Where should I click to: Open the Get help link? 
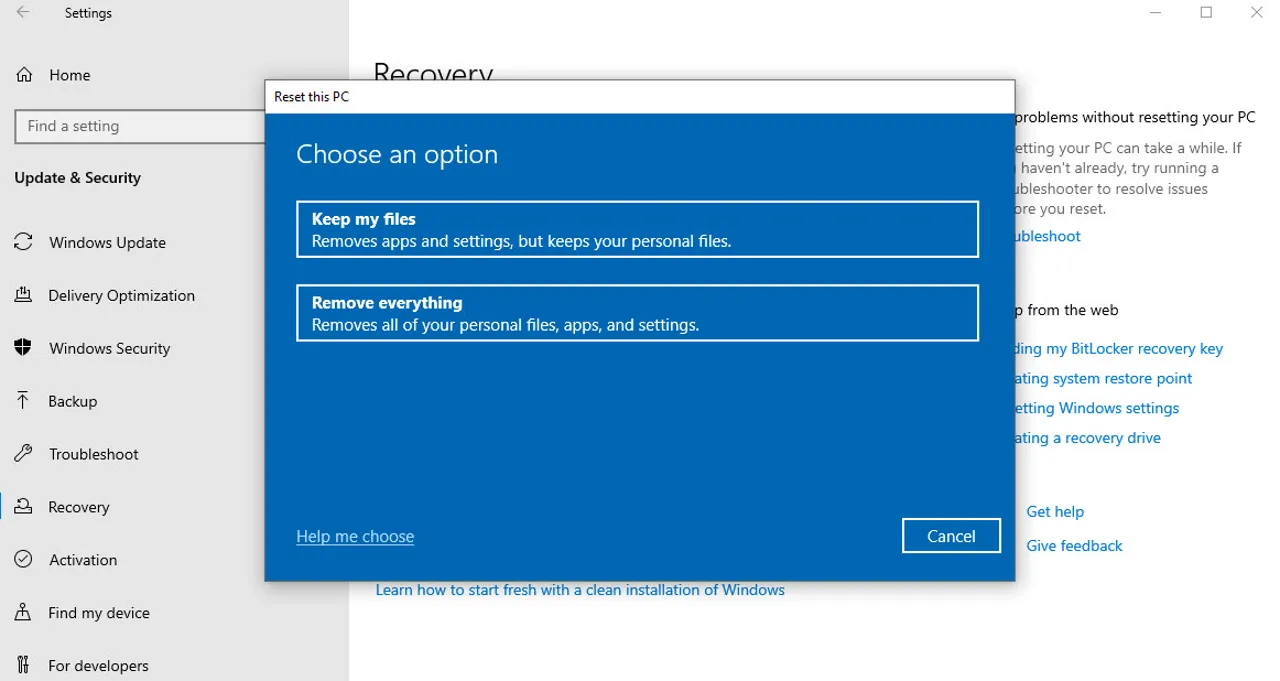tap(1054, 512)
